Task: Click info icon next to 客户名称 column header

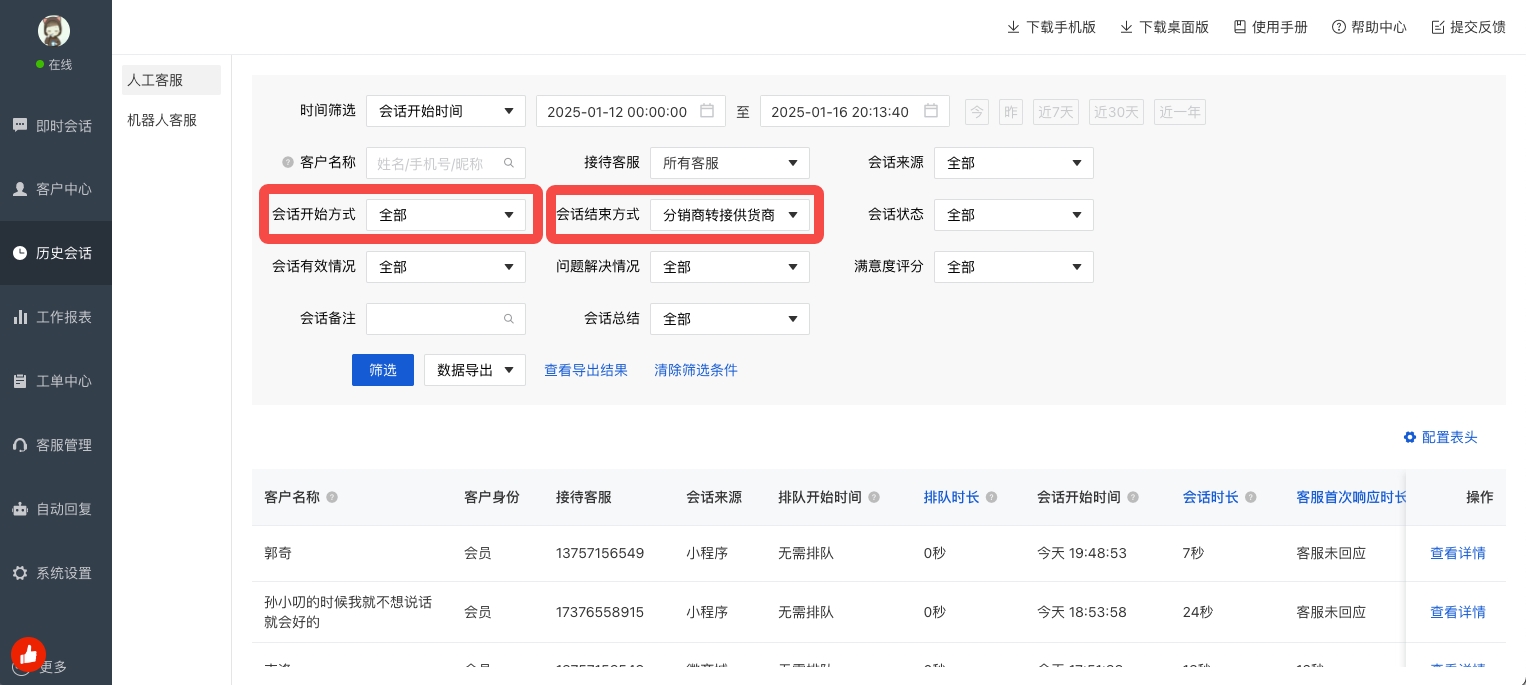Action: pos(332,497)
